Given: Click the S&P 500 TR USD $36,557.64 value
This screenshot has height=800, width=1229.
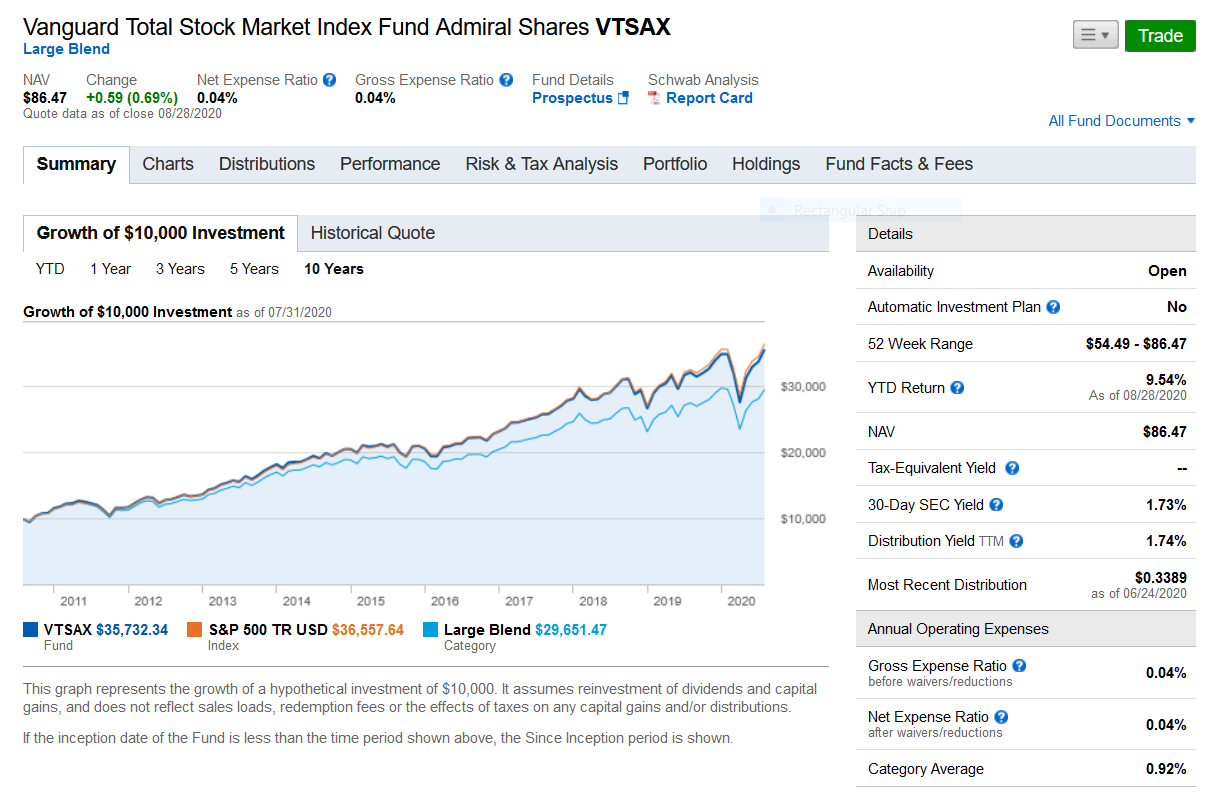Looking at the screenshot, I should point(368,630).
